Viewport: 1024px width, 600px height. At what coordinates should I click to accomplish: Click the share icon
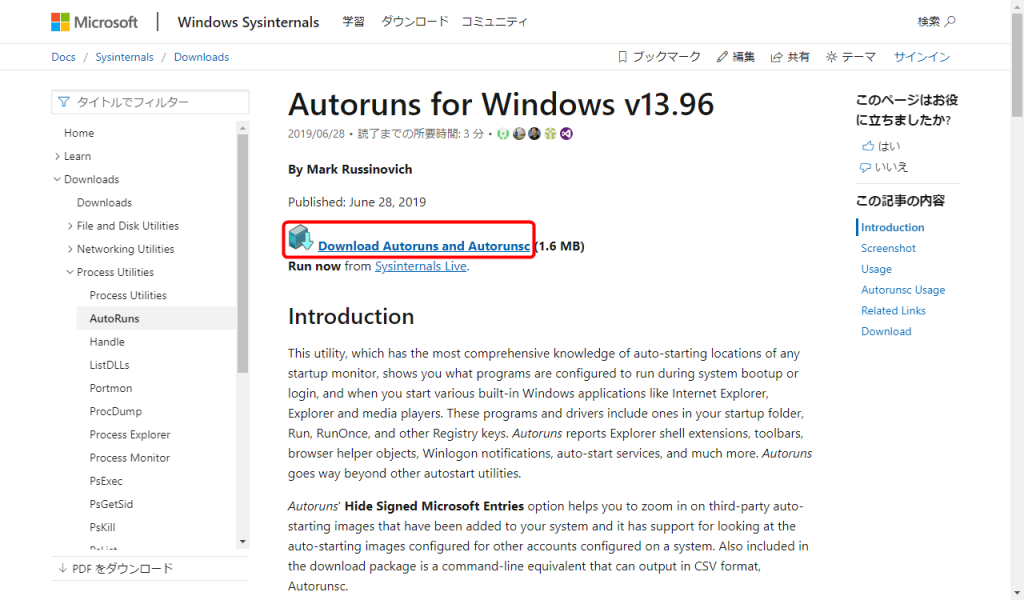776,57
